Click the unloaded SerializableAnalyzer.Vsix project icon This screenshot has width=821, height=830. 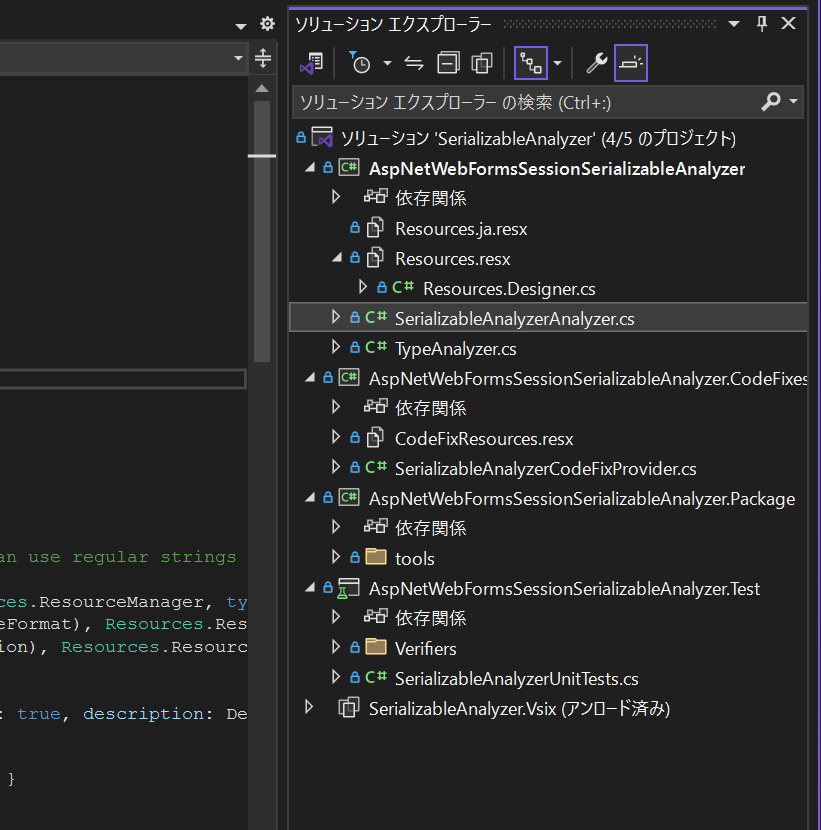tap(349, 708)
